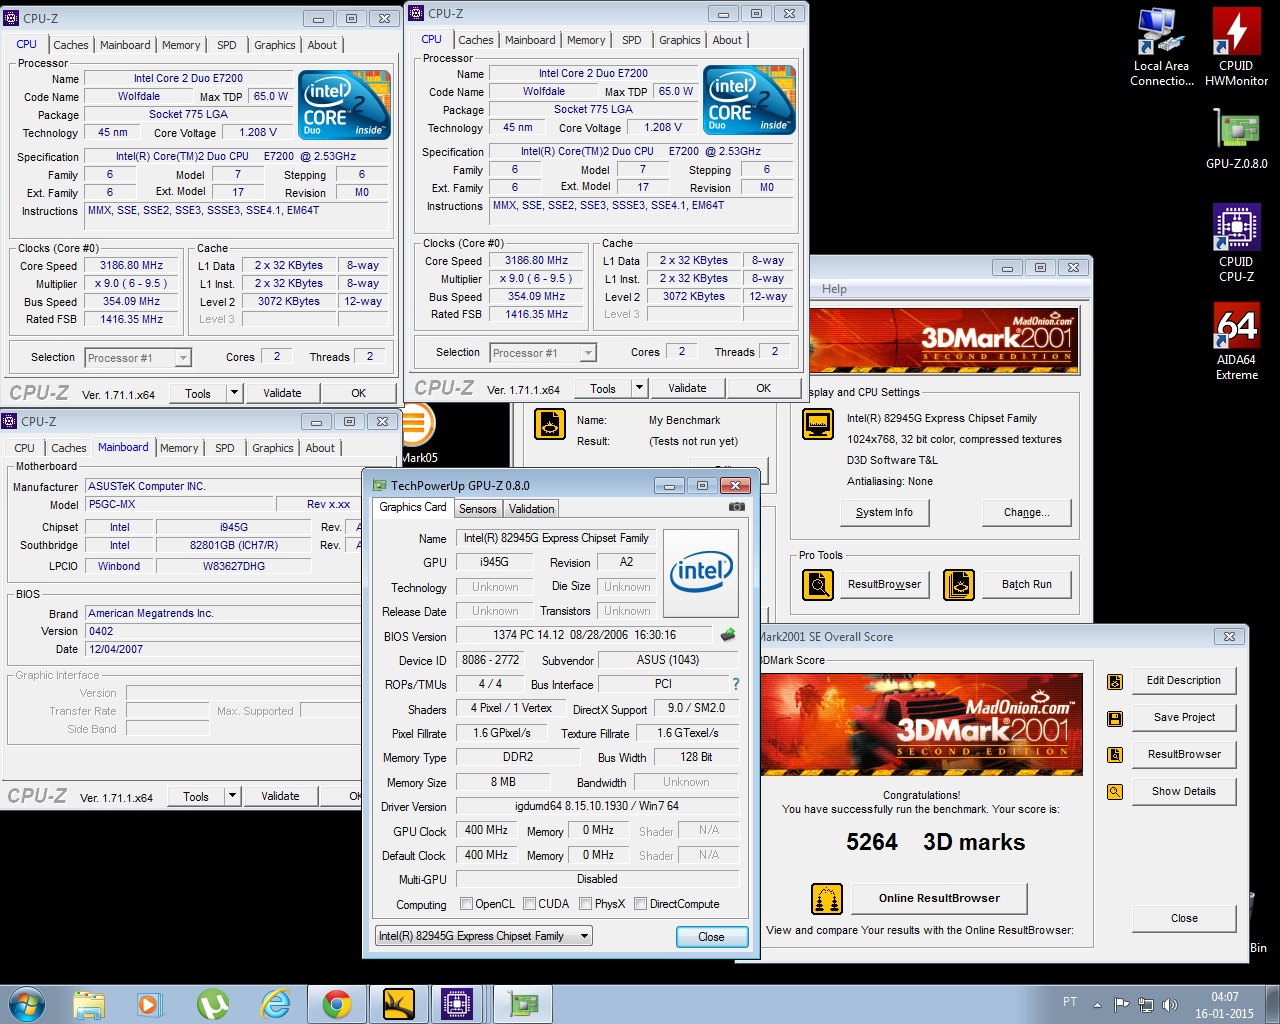The width and height of the screenshot is (1280, 1024).
Task: Click the volume icon in system tray
Action: 1170,1005
